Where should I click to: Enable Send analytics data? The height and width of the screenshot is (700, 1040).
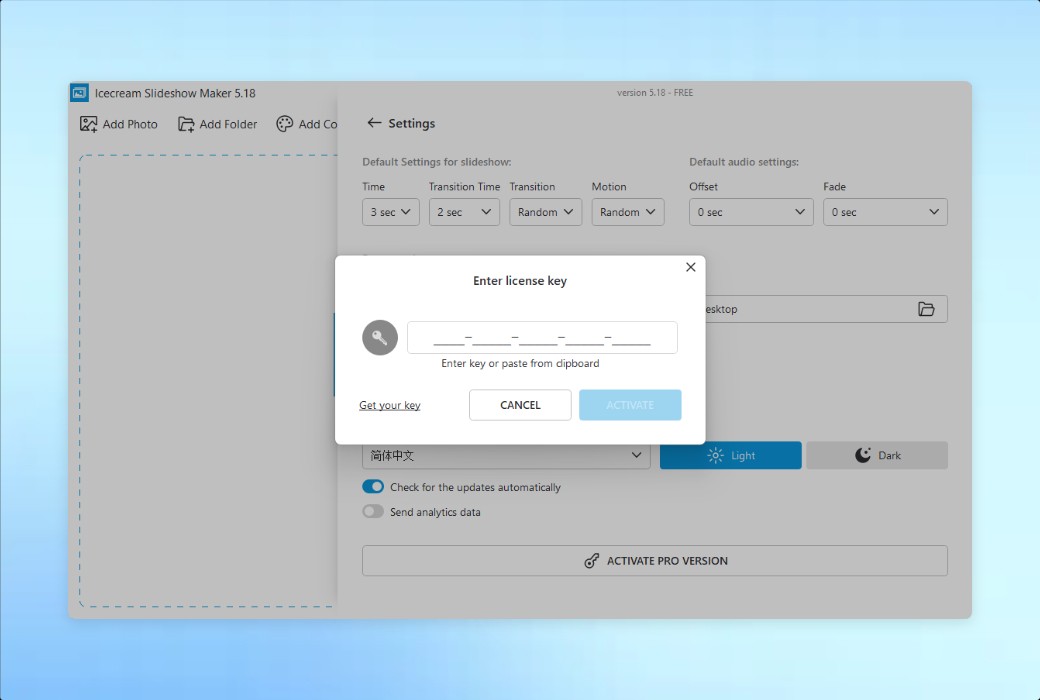point(373,511)
